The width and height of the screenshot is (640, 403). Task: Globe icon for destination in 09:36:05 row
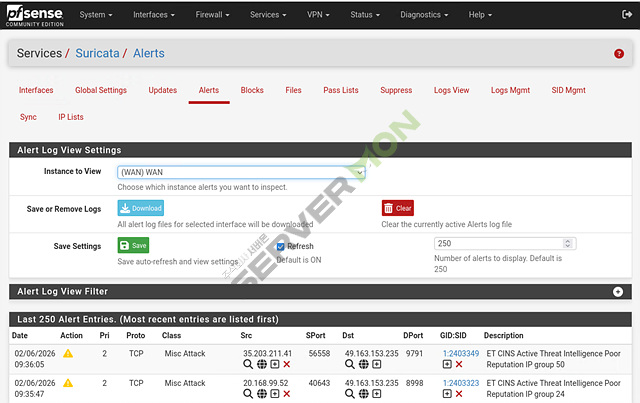point(363,364)
